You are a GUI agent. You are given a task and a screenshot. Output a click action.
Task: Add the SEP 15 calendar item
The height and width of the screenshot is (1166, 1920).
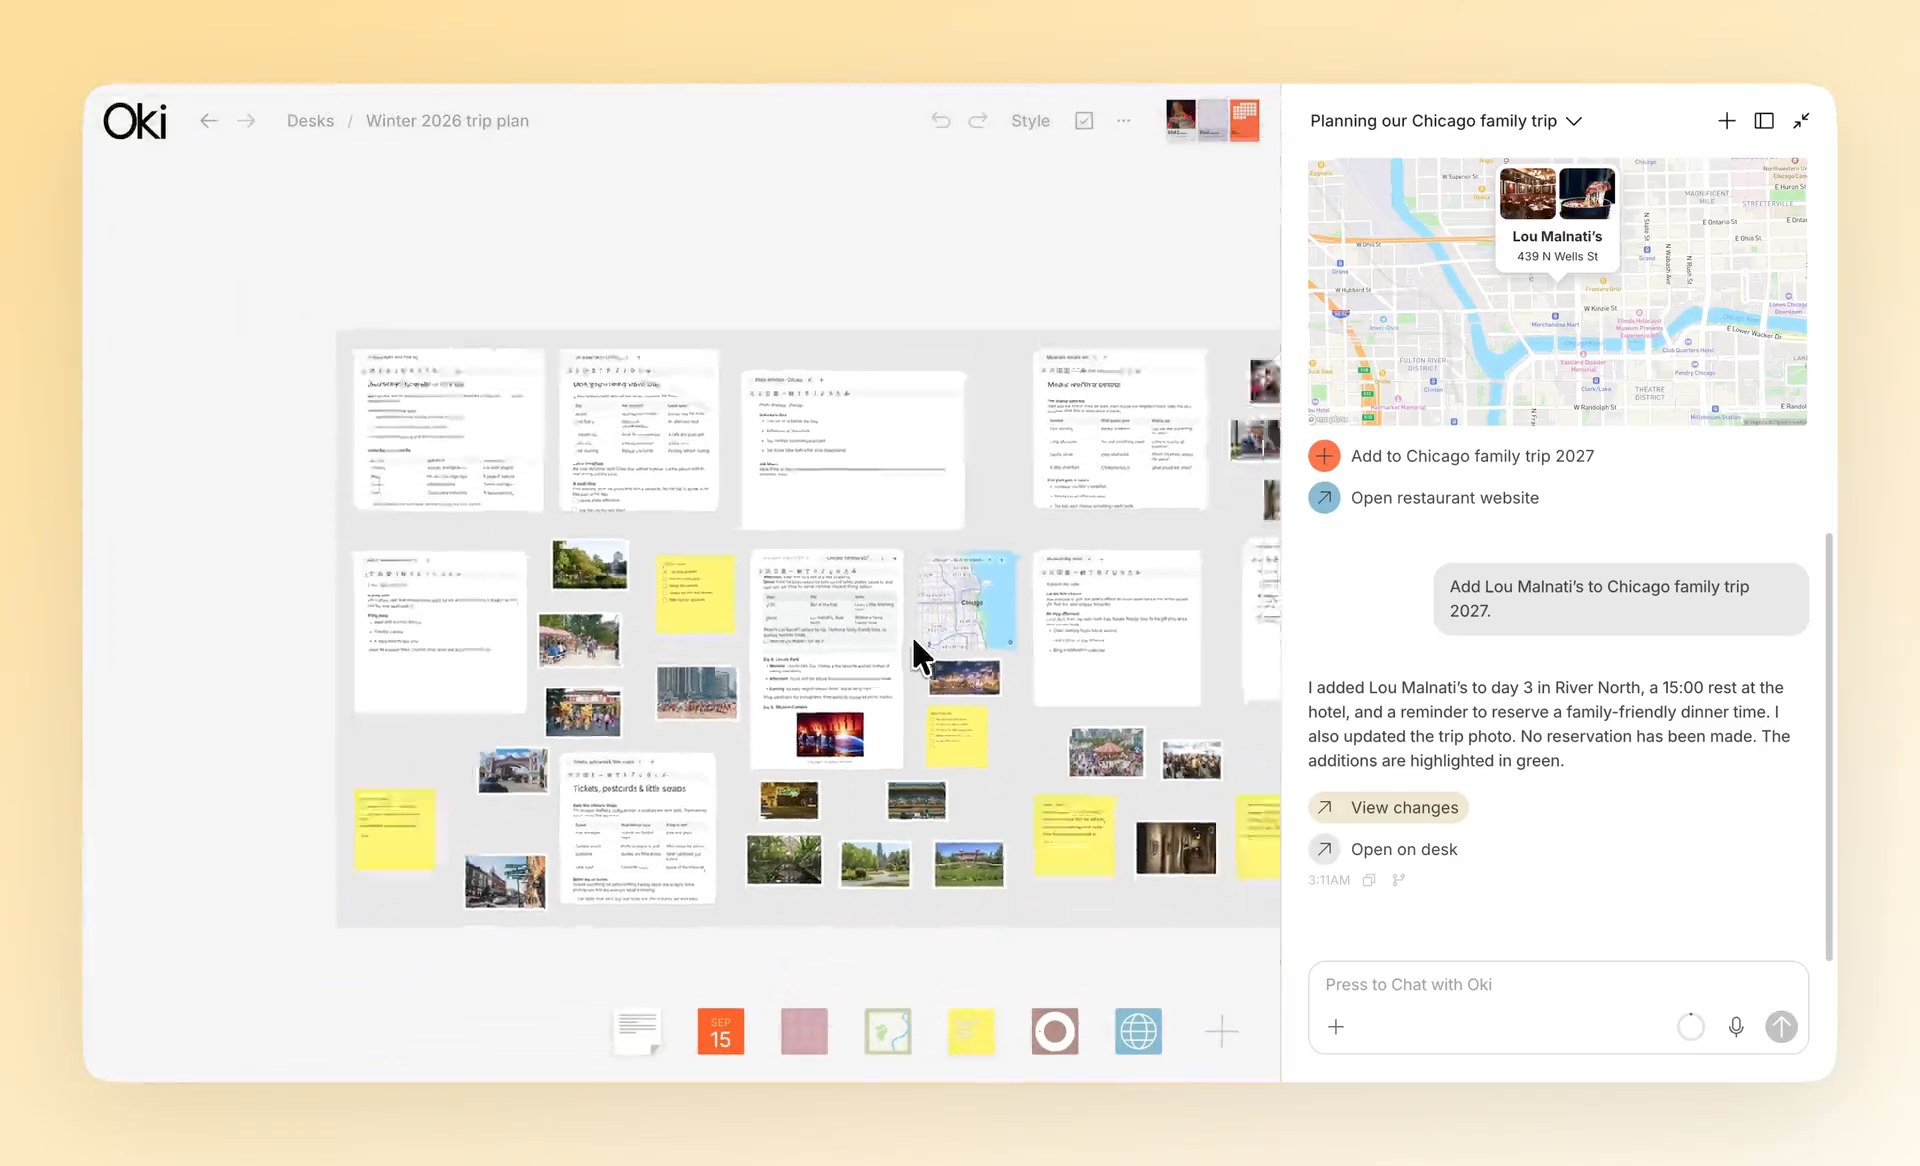point(720,1032)
